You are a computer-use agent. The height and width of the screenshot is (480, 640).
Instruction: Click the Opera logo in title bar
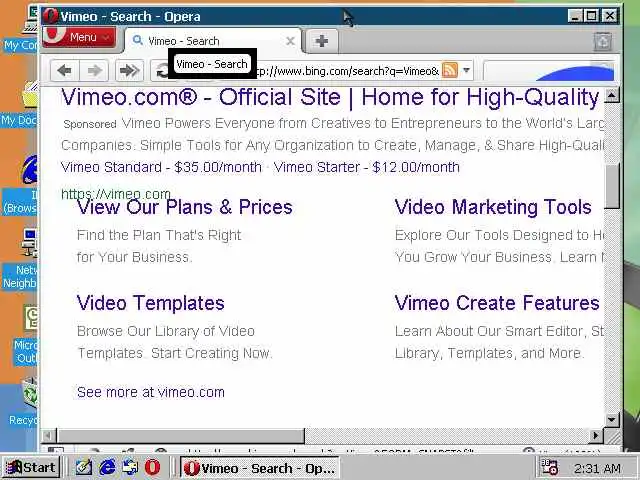pyautogui.click(x=51, y=16)
